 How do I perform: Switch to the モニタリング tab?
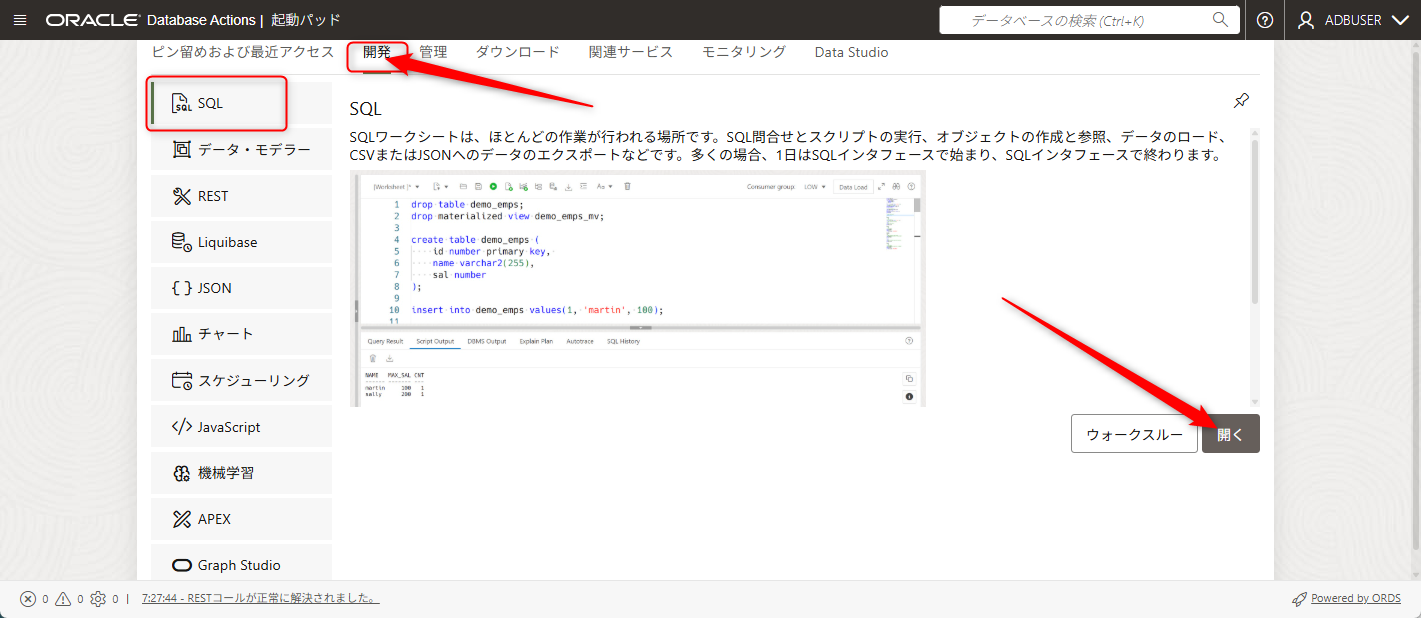[x=743, y=52]
